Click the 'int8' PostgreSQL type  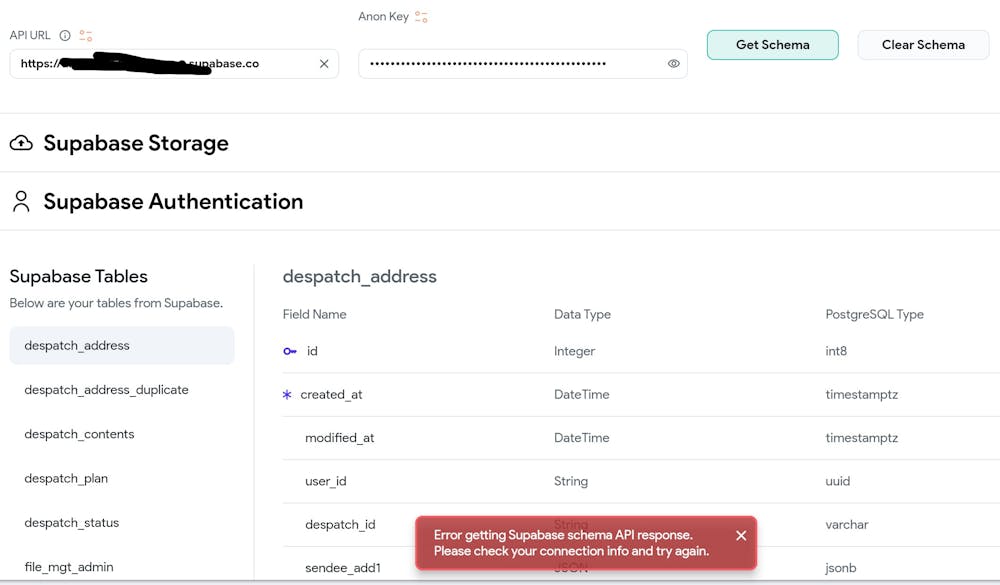[836, 352]
